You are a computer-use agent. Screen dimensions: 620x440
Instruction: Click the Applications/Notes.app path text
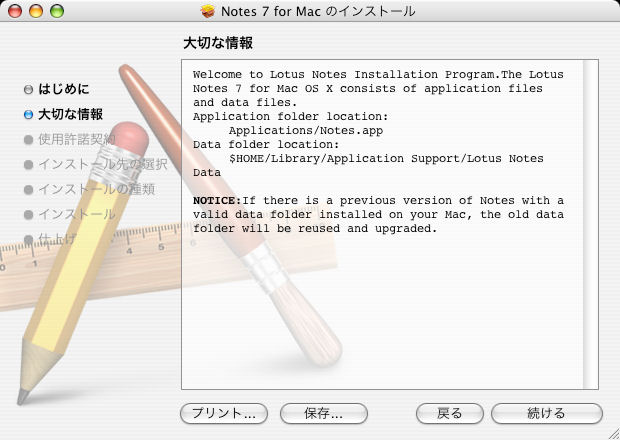tap(306, 130)
